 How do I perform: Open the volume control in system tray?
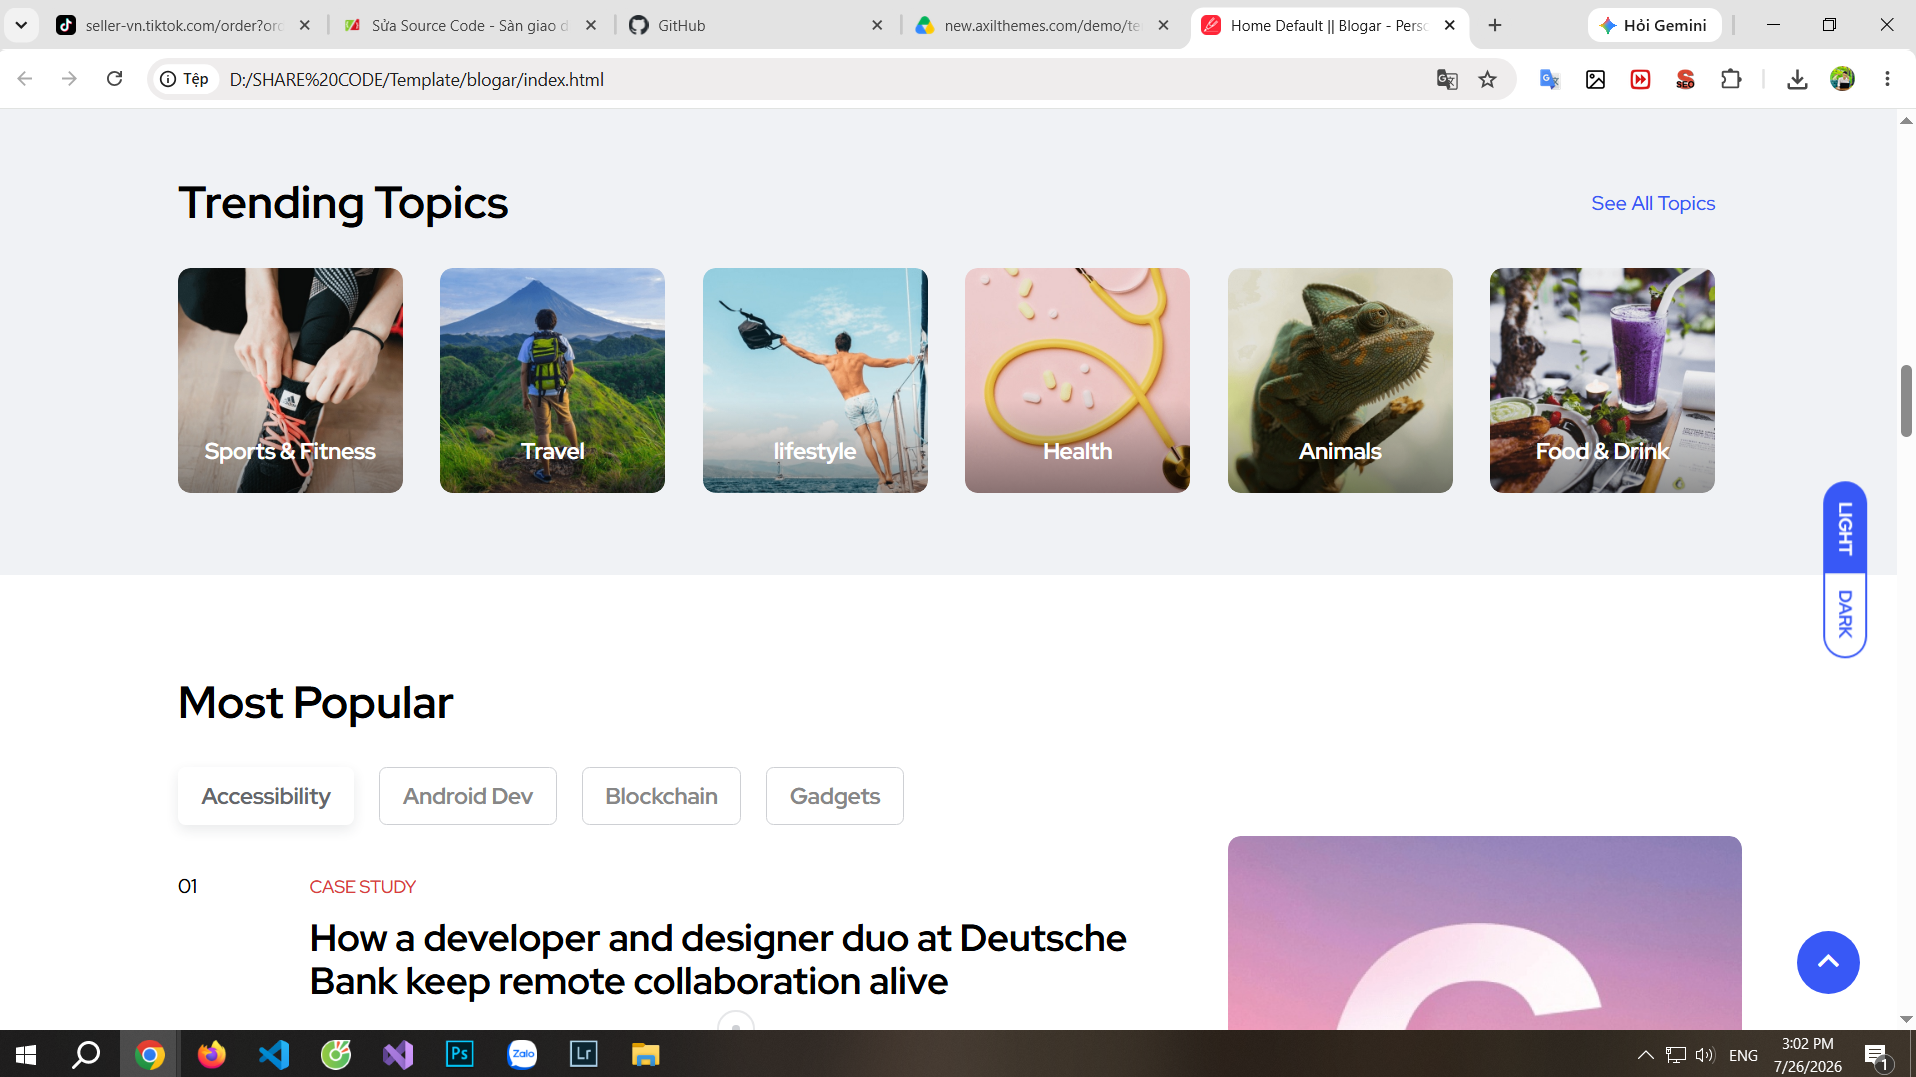point(1705,1055)
